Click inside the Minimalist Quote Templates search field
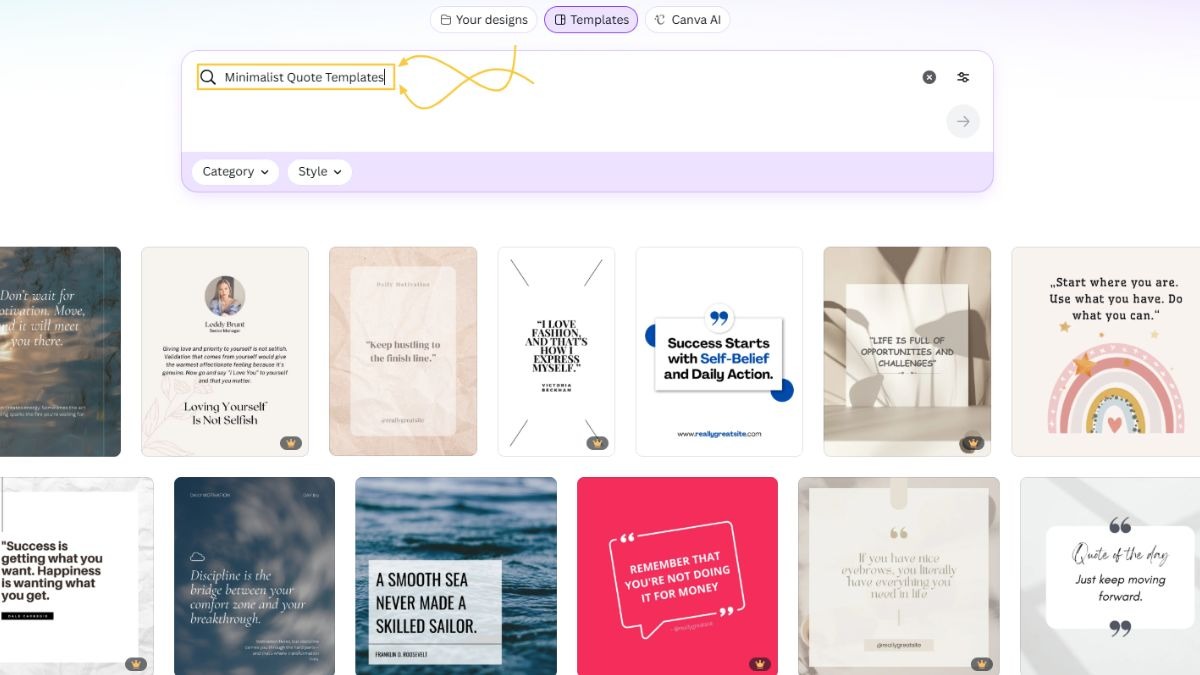This screenshot has width=1200, height=675. pyautogui.click(x=300, y=77)
